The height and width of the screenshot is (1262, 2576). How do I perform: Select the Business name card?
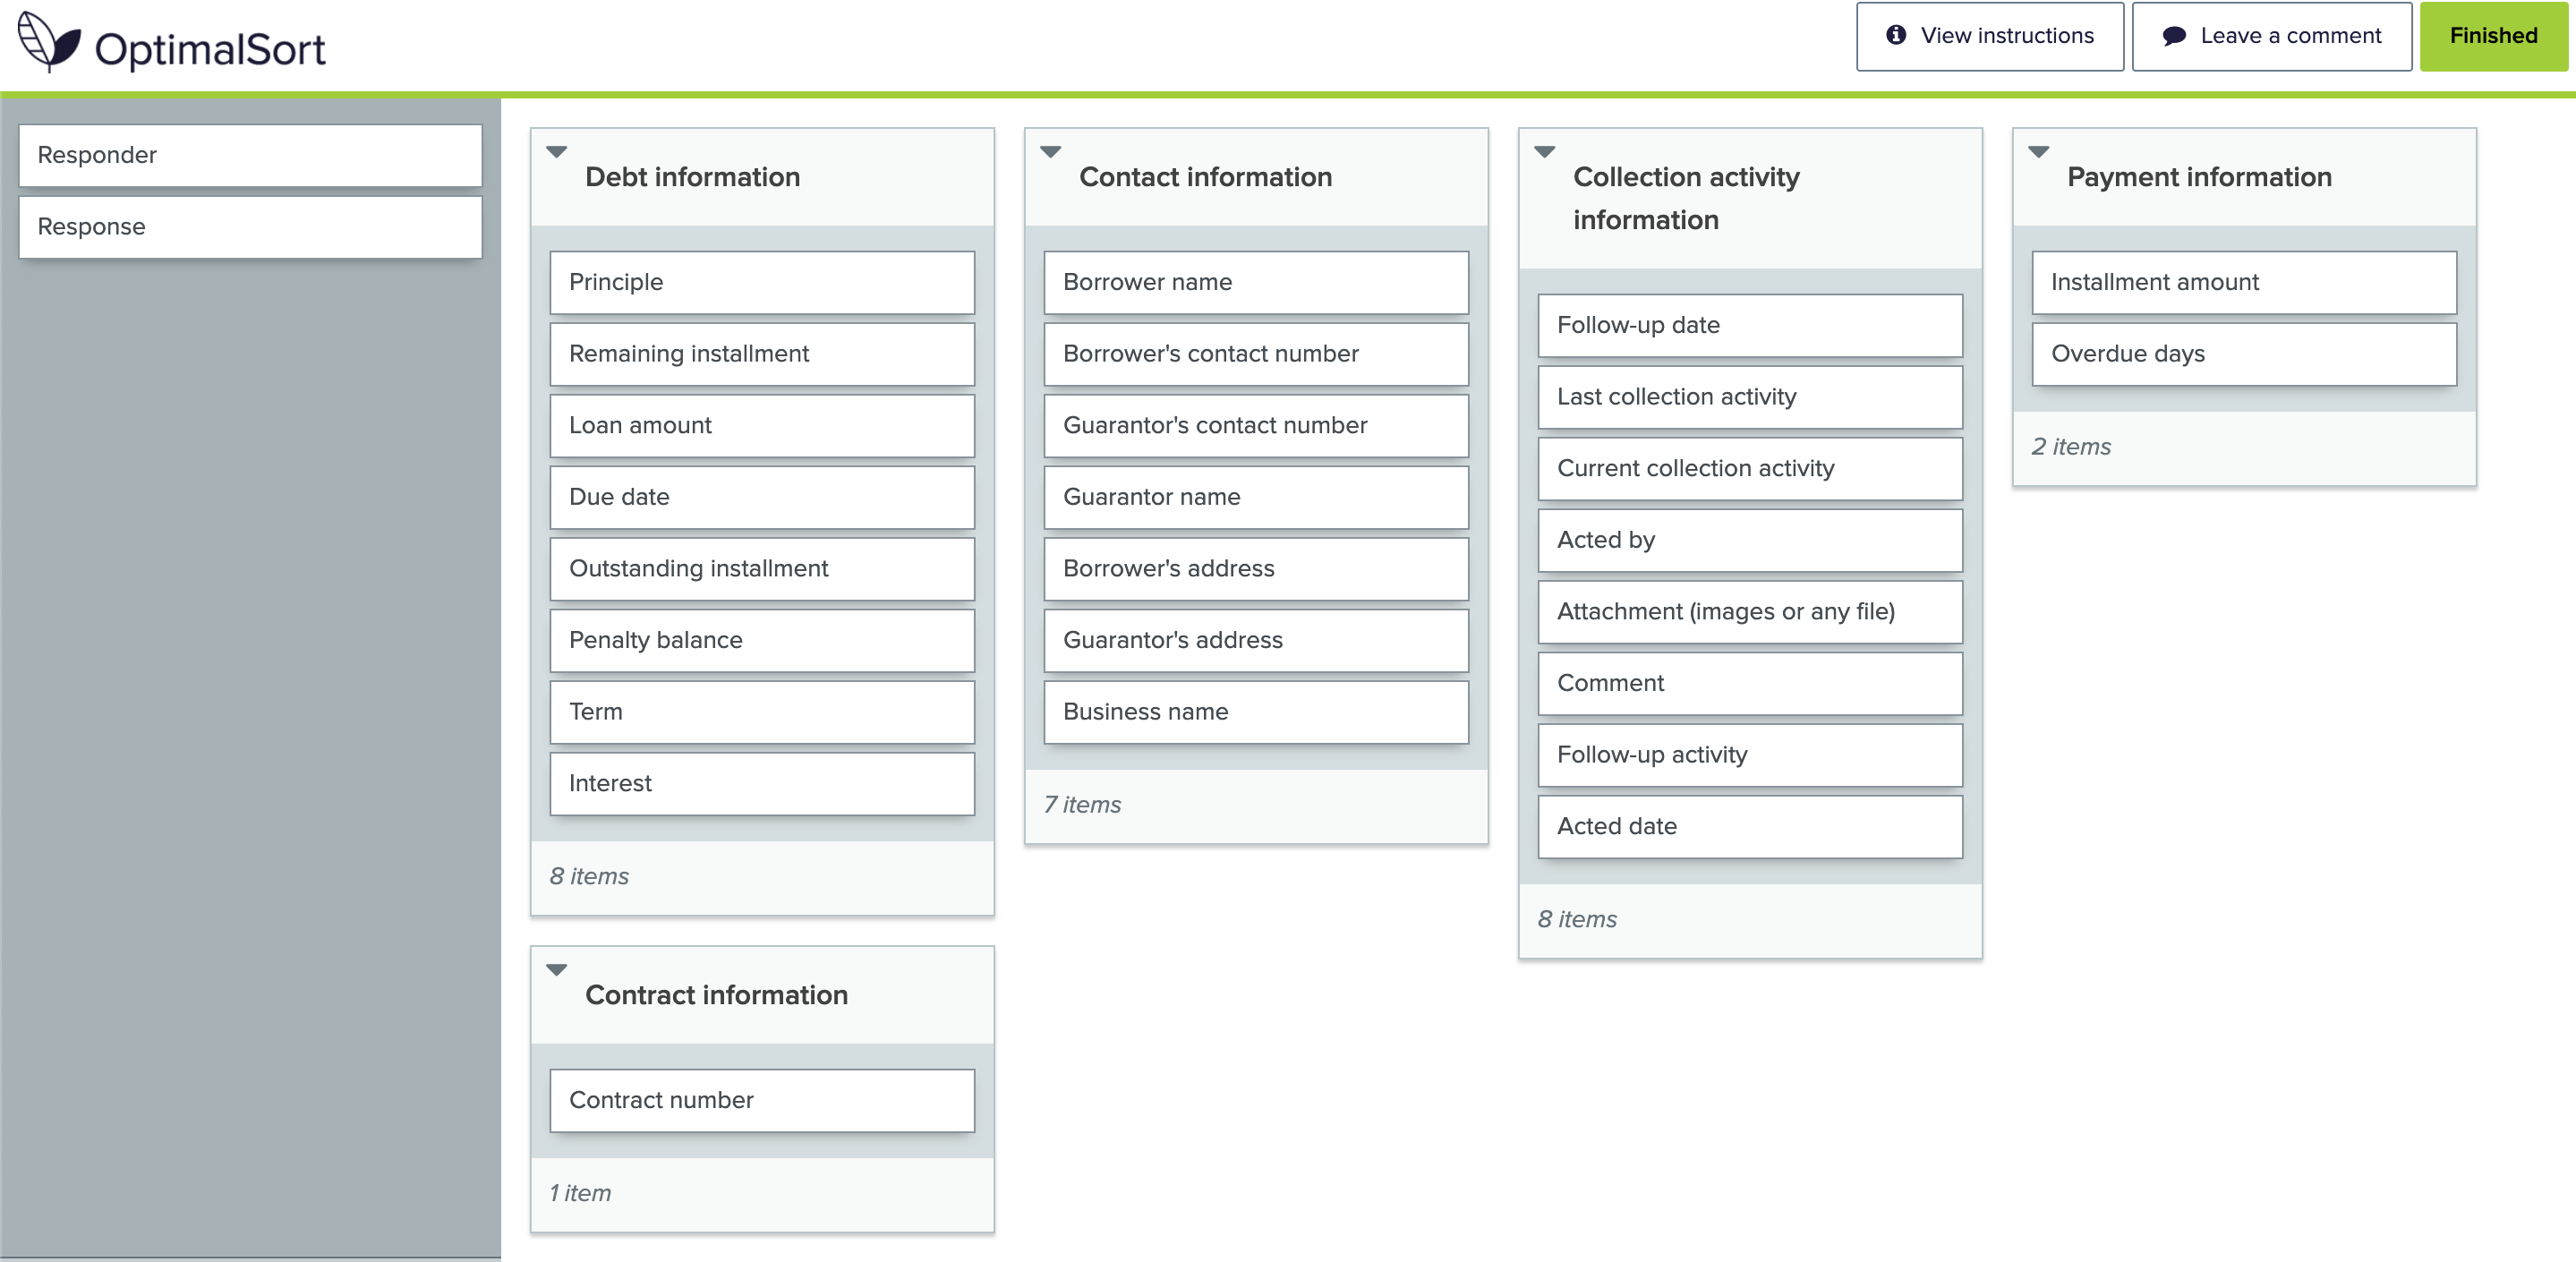1256,712
